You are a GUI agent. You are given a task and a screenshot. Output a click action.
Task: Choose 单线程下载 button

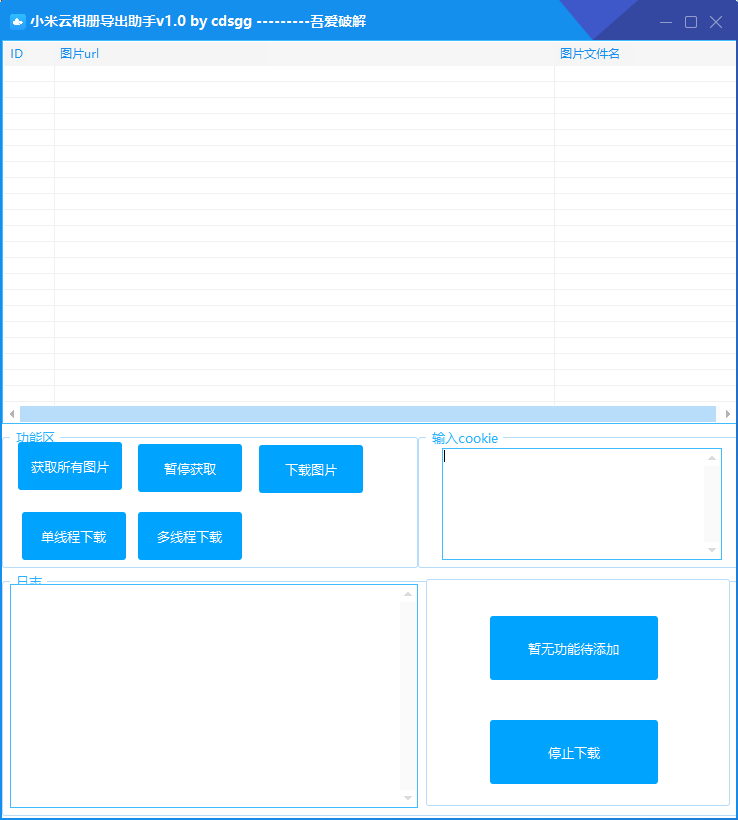tap(74, 536)
